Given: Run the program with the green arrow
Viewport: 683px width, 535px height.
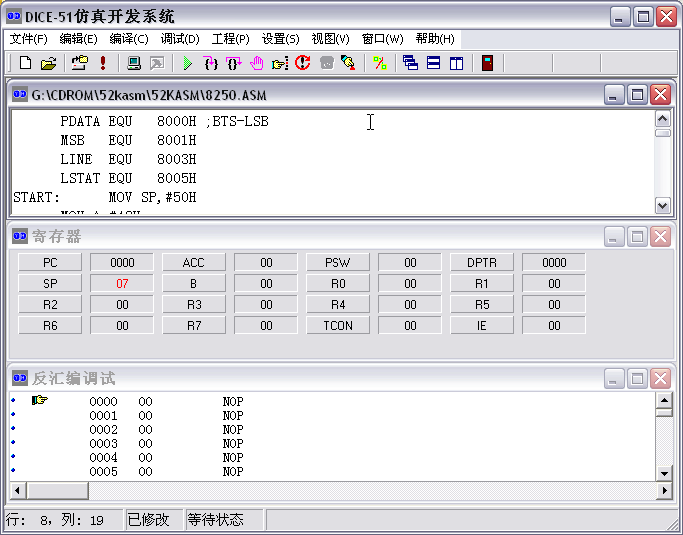Looking at the screenshot, I should tap(188, 63).
